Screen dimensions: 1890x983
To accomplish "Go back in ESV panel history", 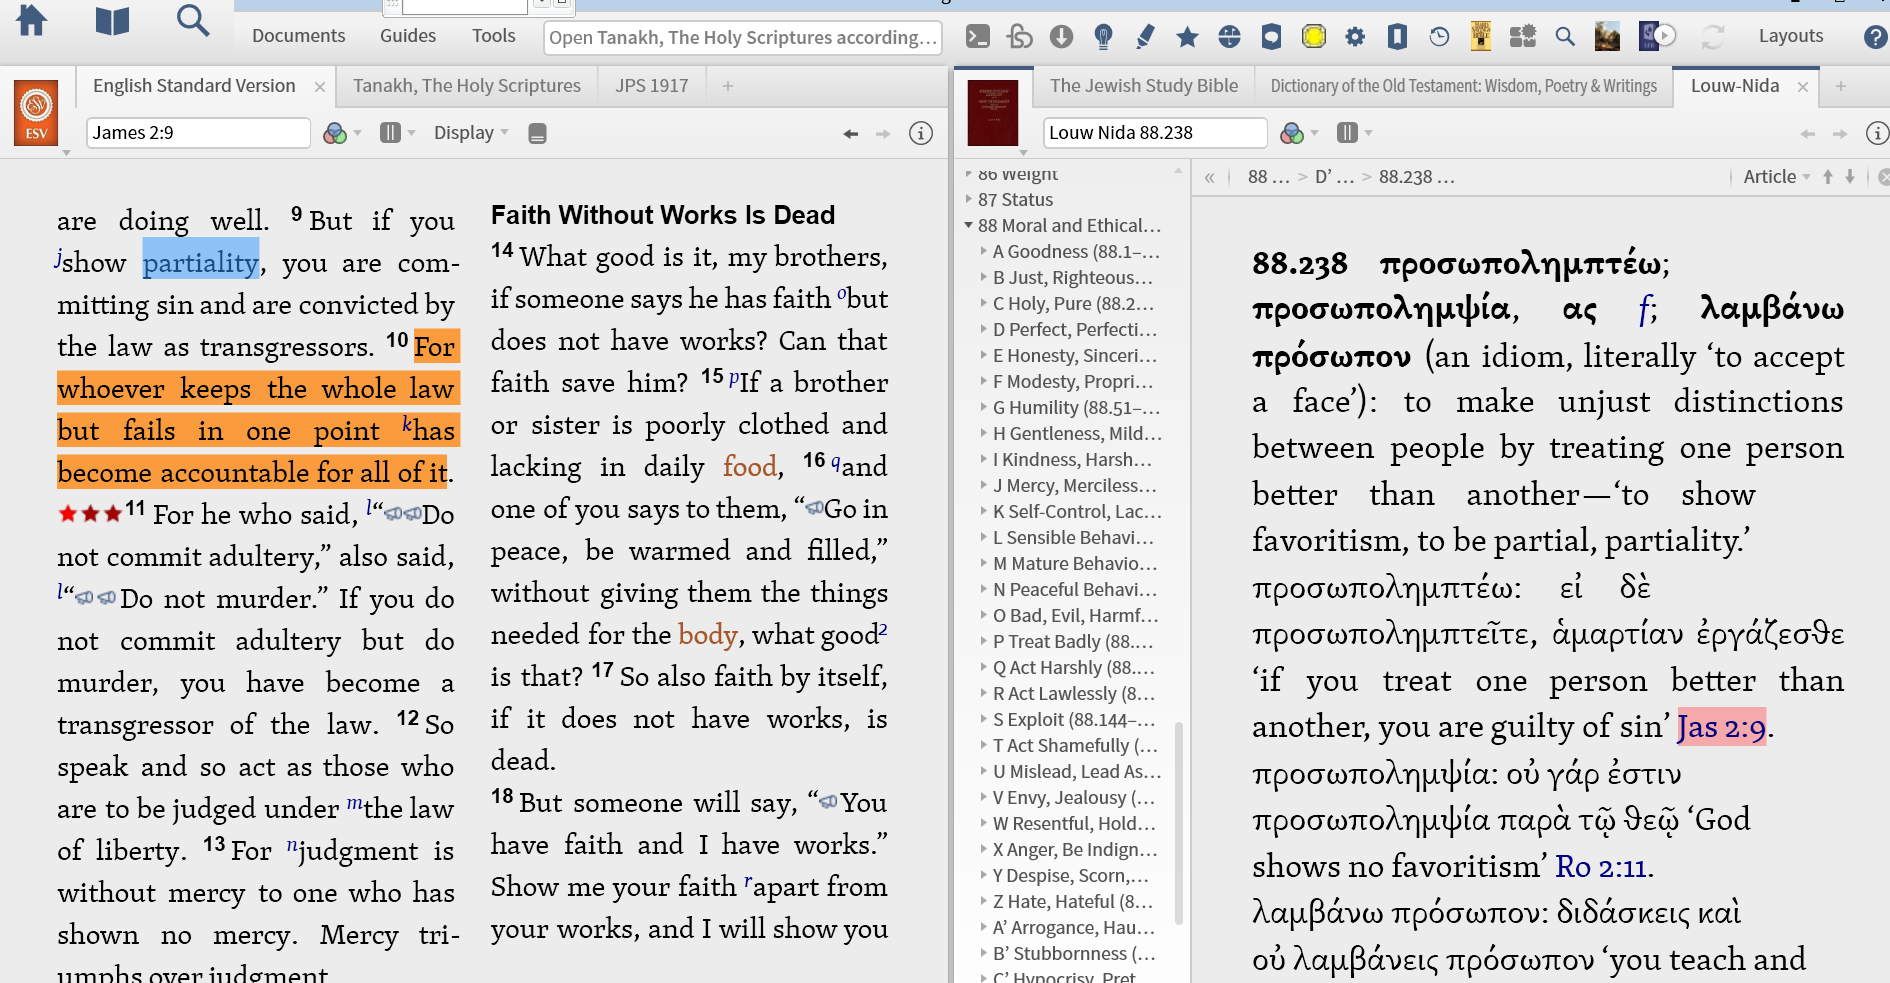I will tap(851, 133).
